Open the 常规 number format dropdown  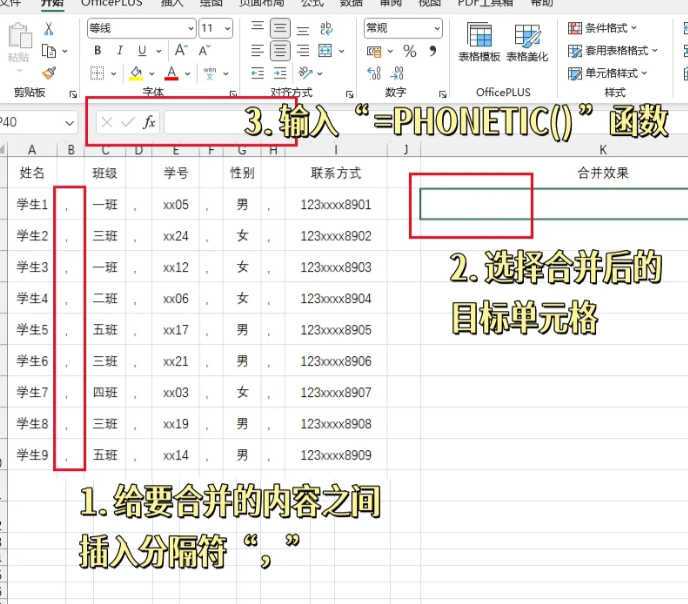437,29
